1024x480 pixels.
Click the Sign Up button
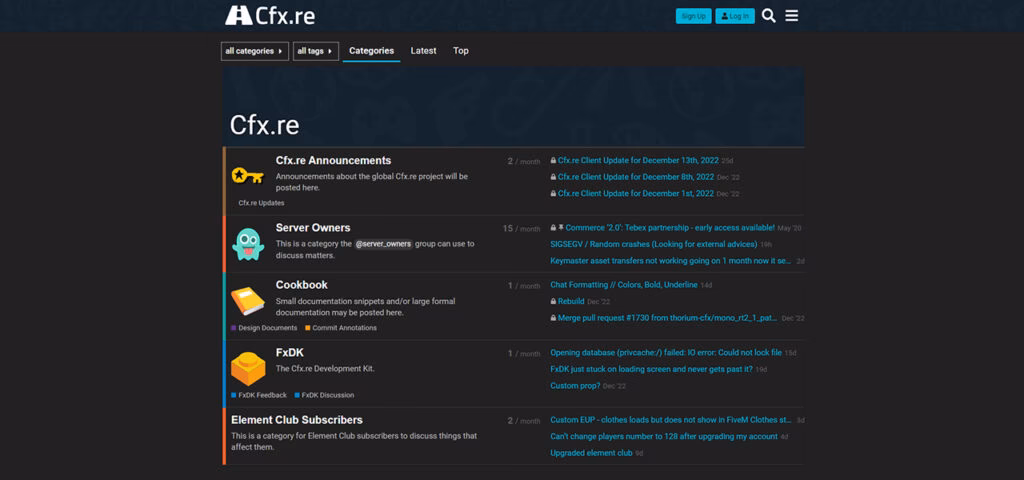tap(694, 16)
